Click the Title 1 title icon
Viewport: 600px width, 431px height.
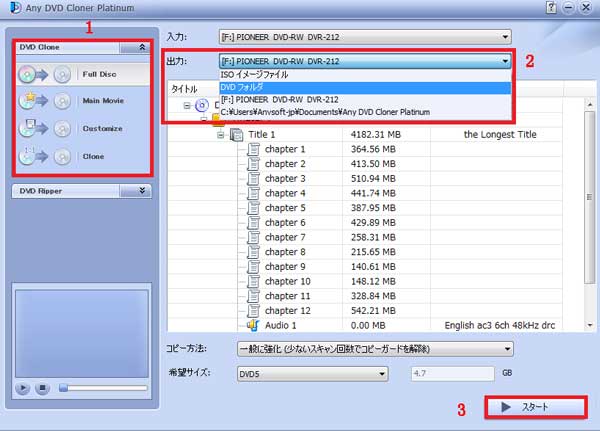coord(236,135)
